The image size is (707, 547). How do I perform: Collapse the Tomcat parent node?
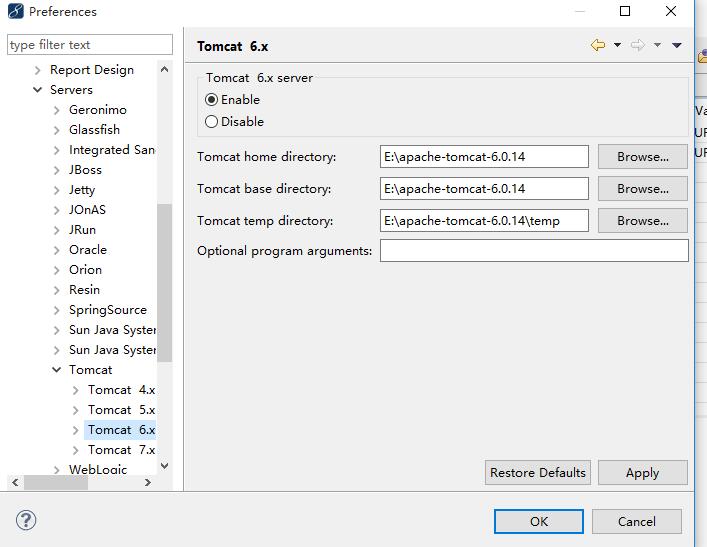(56, 370)
